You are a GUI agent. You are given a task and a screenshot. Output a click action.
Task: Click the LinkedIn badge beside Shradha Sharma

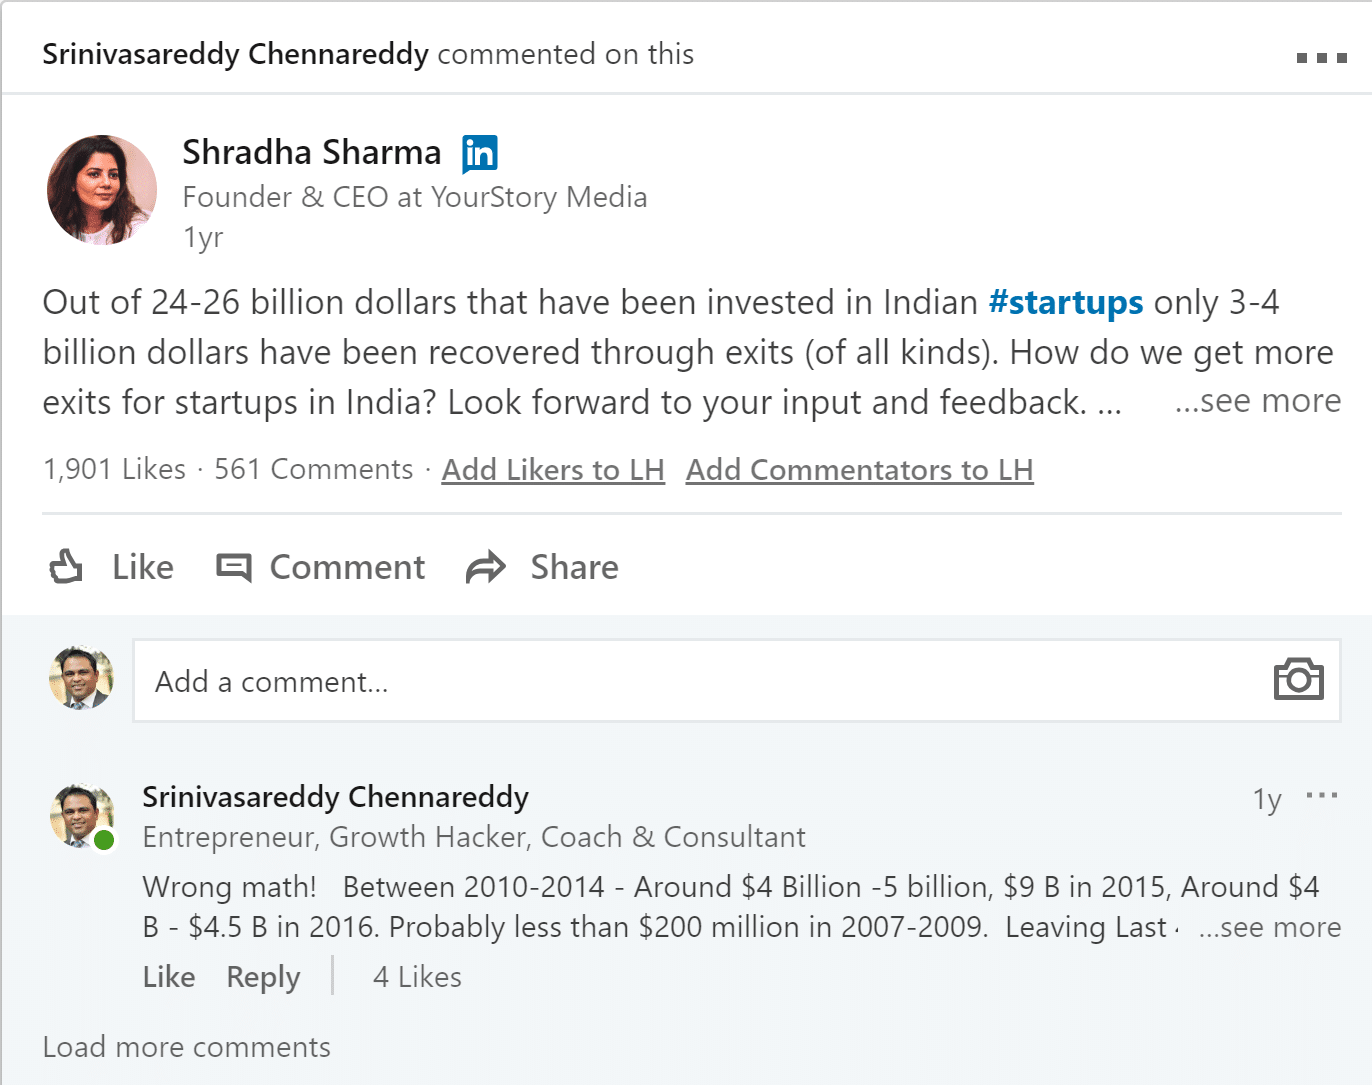(480, 153)
